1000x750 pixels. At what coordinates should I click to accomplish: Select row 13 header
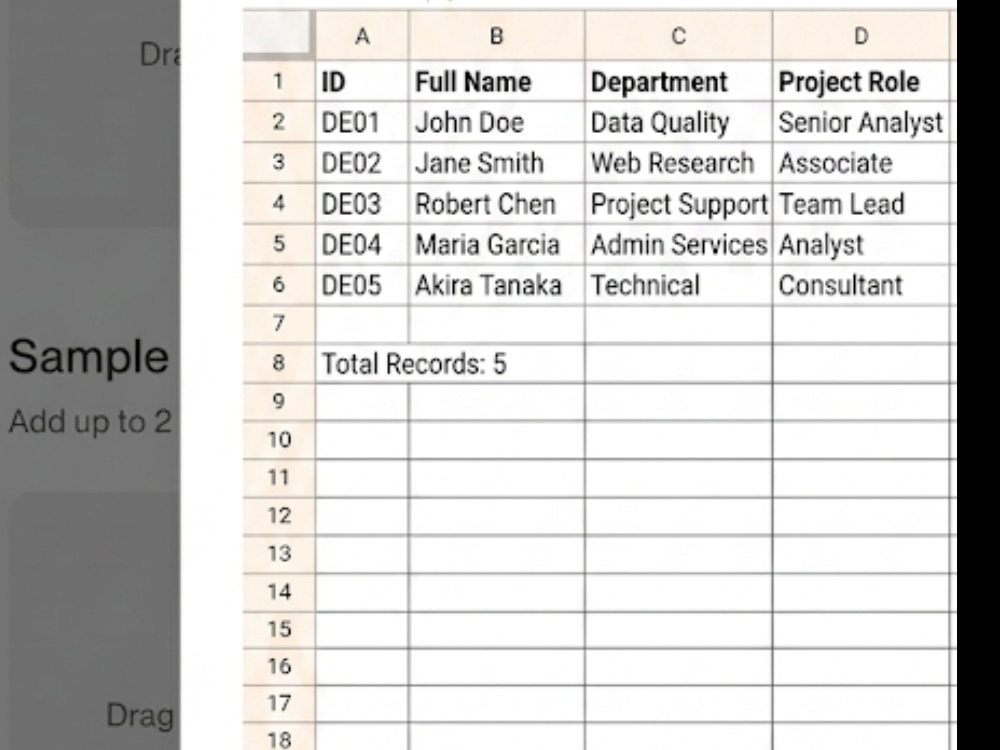279,554
